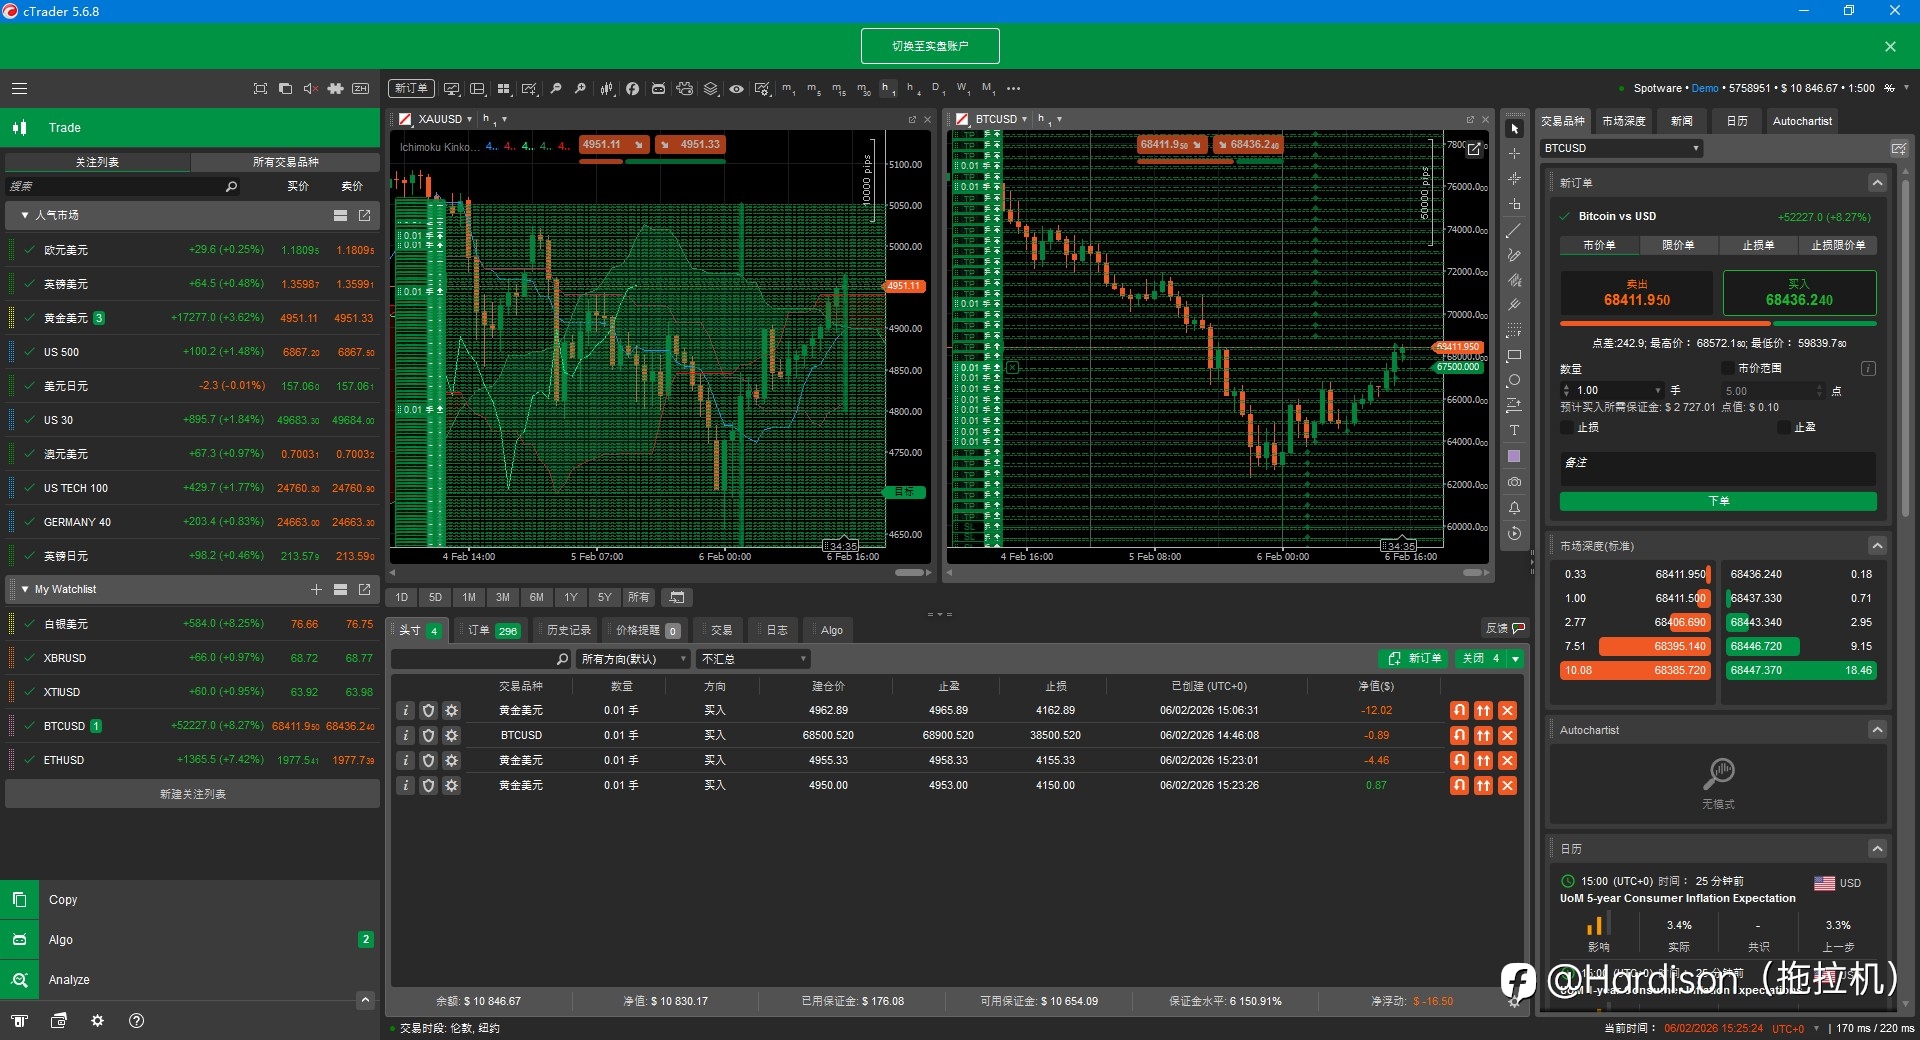Viewport: 1920px width, 1040px height.
Task: Toggle the eye visibility icon in toolbar
Action: pyautogui.click(x=737, y=89)
